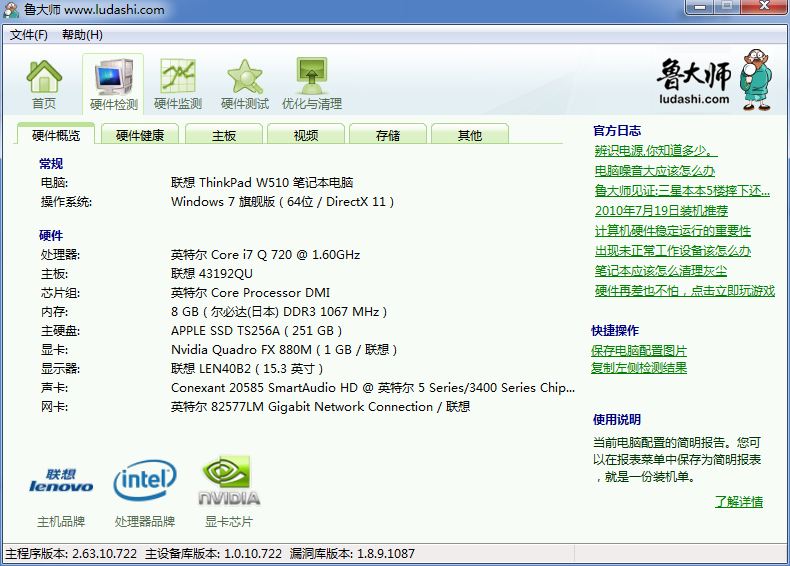790x566 pixels.
Task: Open the 首页 home icon
Action: click(x=44, y=84)
